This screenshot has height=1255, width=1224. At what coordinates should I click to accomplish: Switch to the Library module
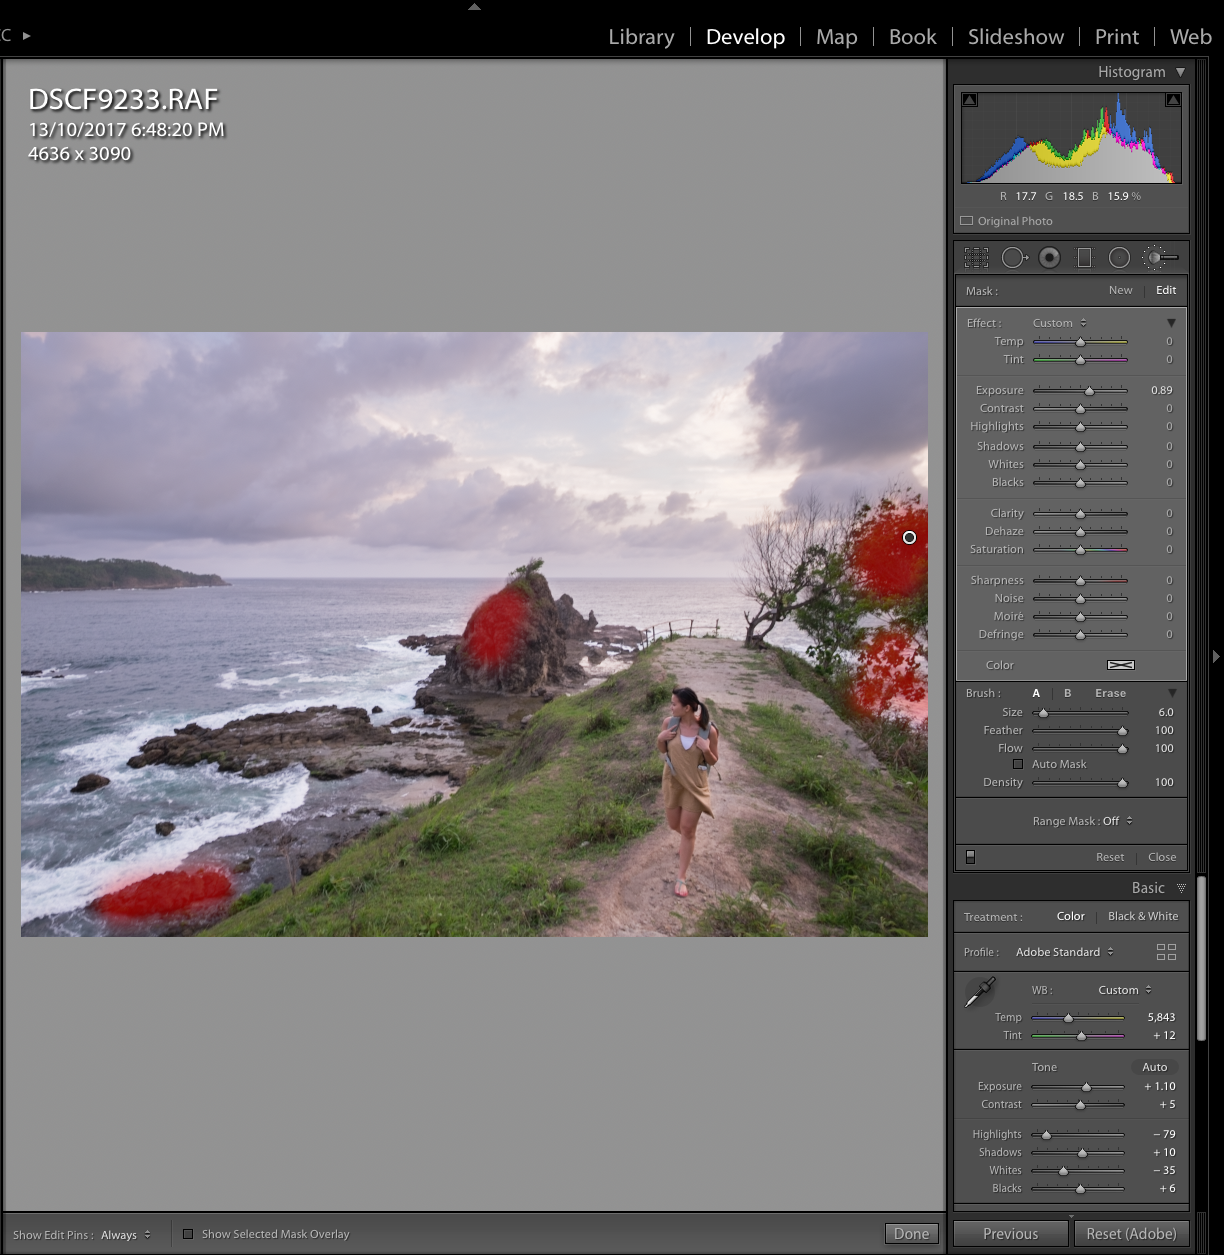click(641, 37)
